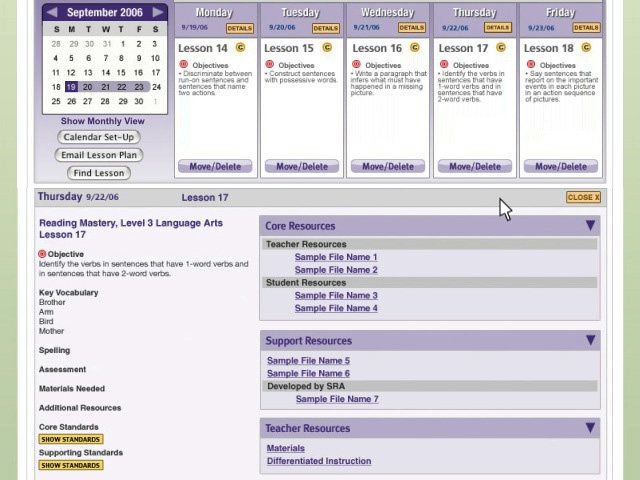The height and width of the screenshot is (480, 640).
Task: Collapse the Core Resources section
Action: click(590, 226)
